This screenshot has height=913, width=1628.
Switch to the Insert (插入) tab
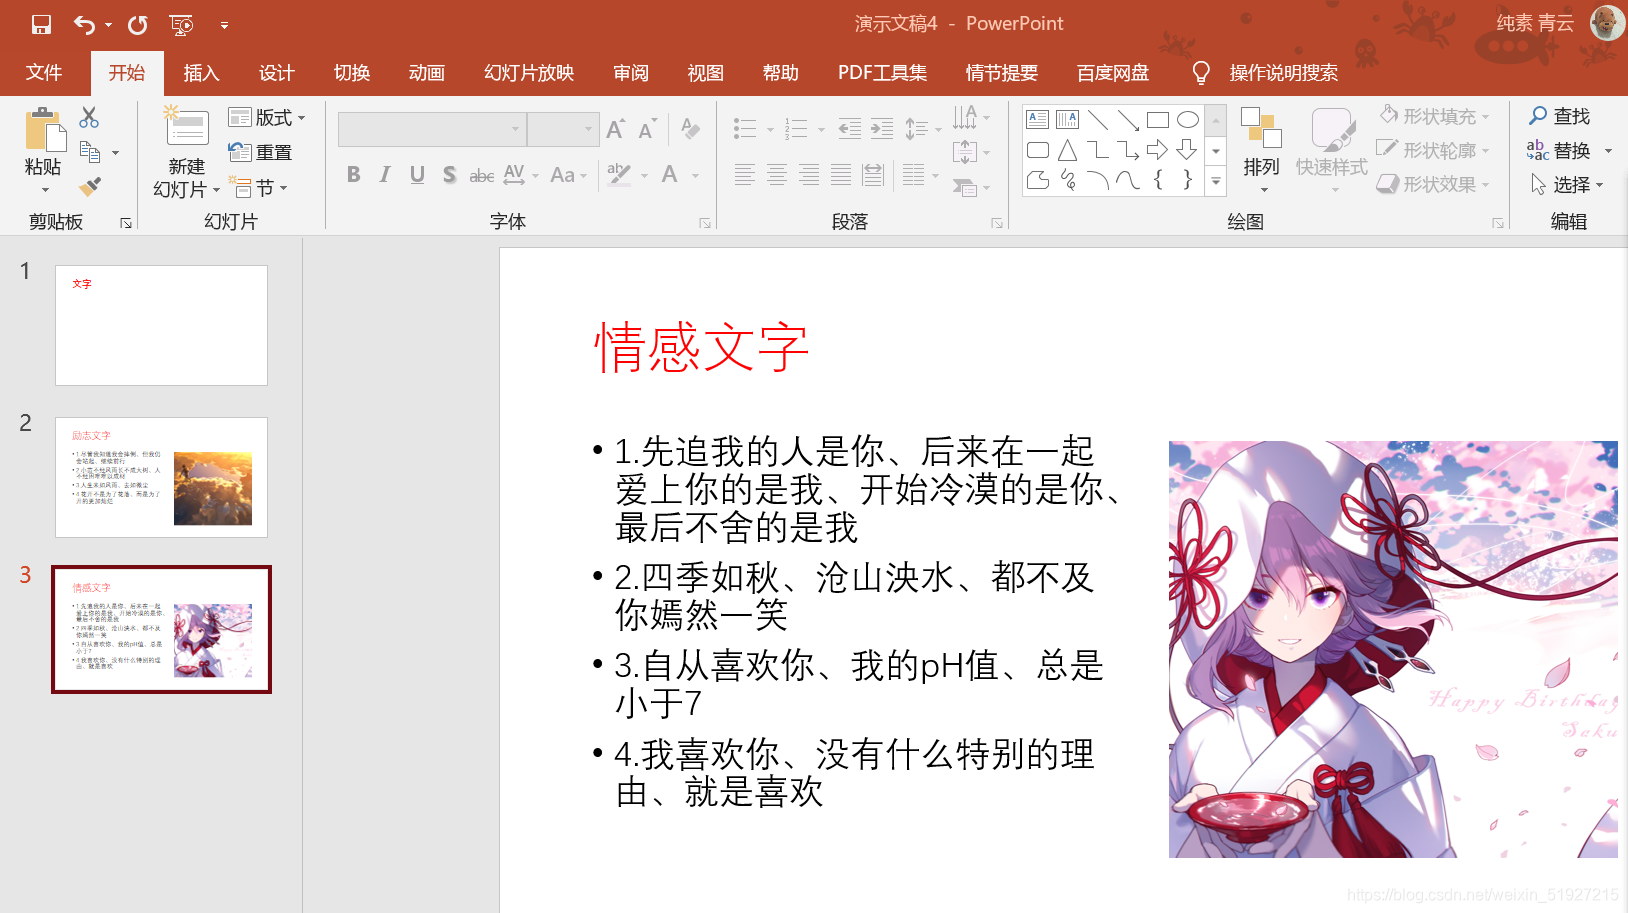coord(201,73)
